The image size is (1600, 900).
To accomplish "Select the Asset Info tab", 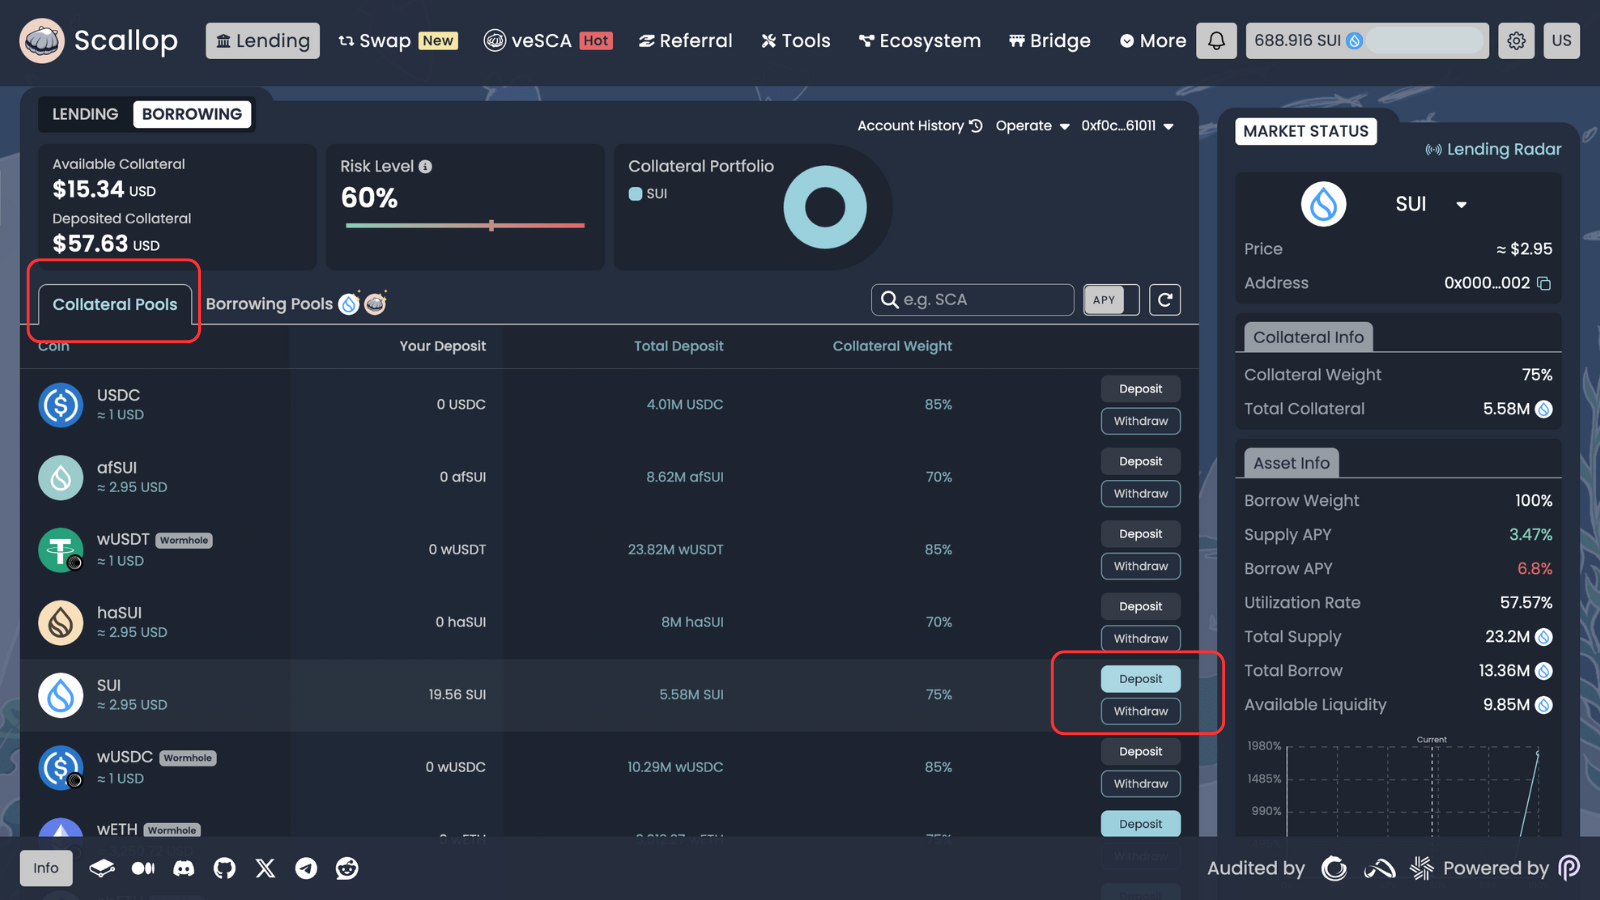I will point(1291,463).
